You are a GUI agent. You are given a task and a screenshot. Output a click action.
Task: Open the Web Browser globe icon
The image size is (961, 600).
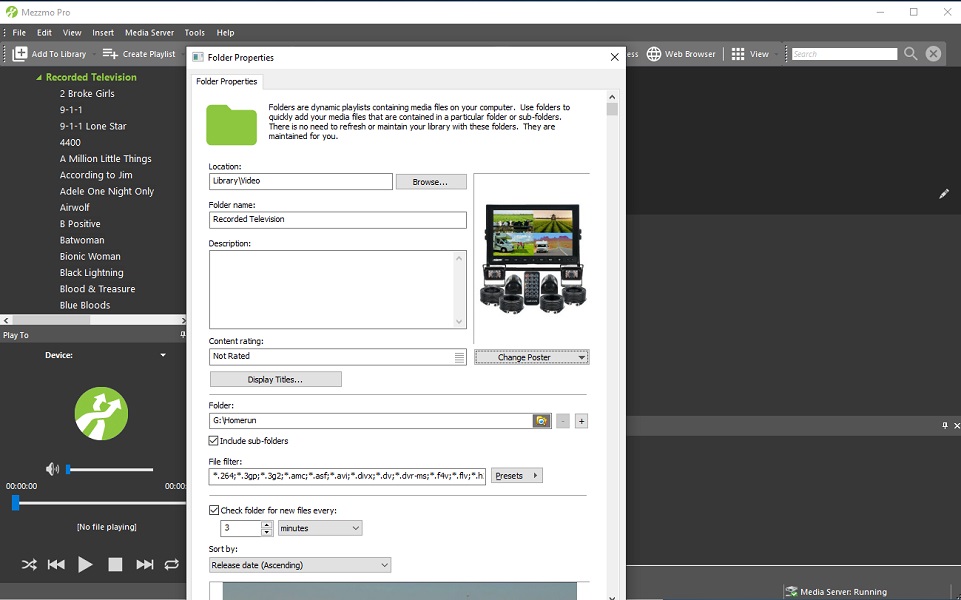[654, 54]
